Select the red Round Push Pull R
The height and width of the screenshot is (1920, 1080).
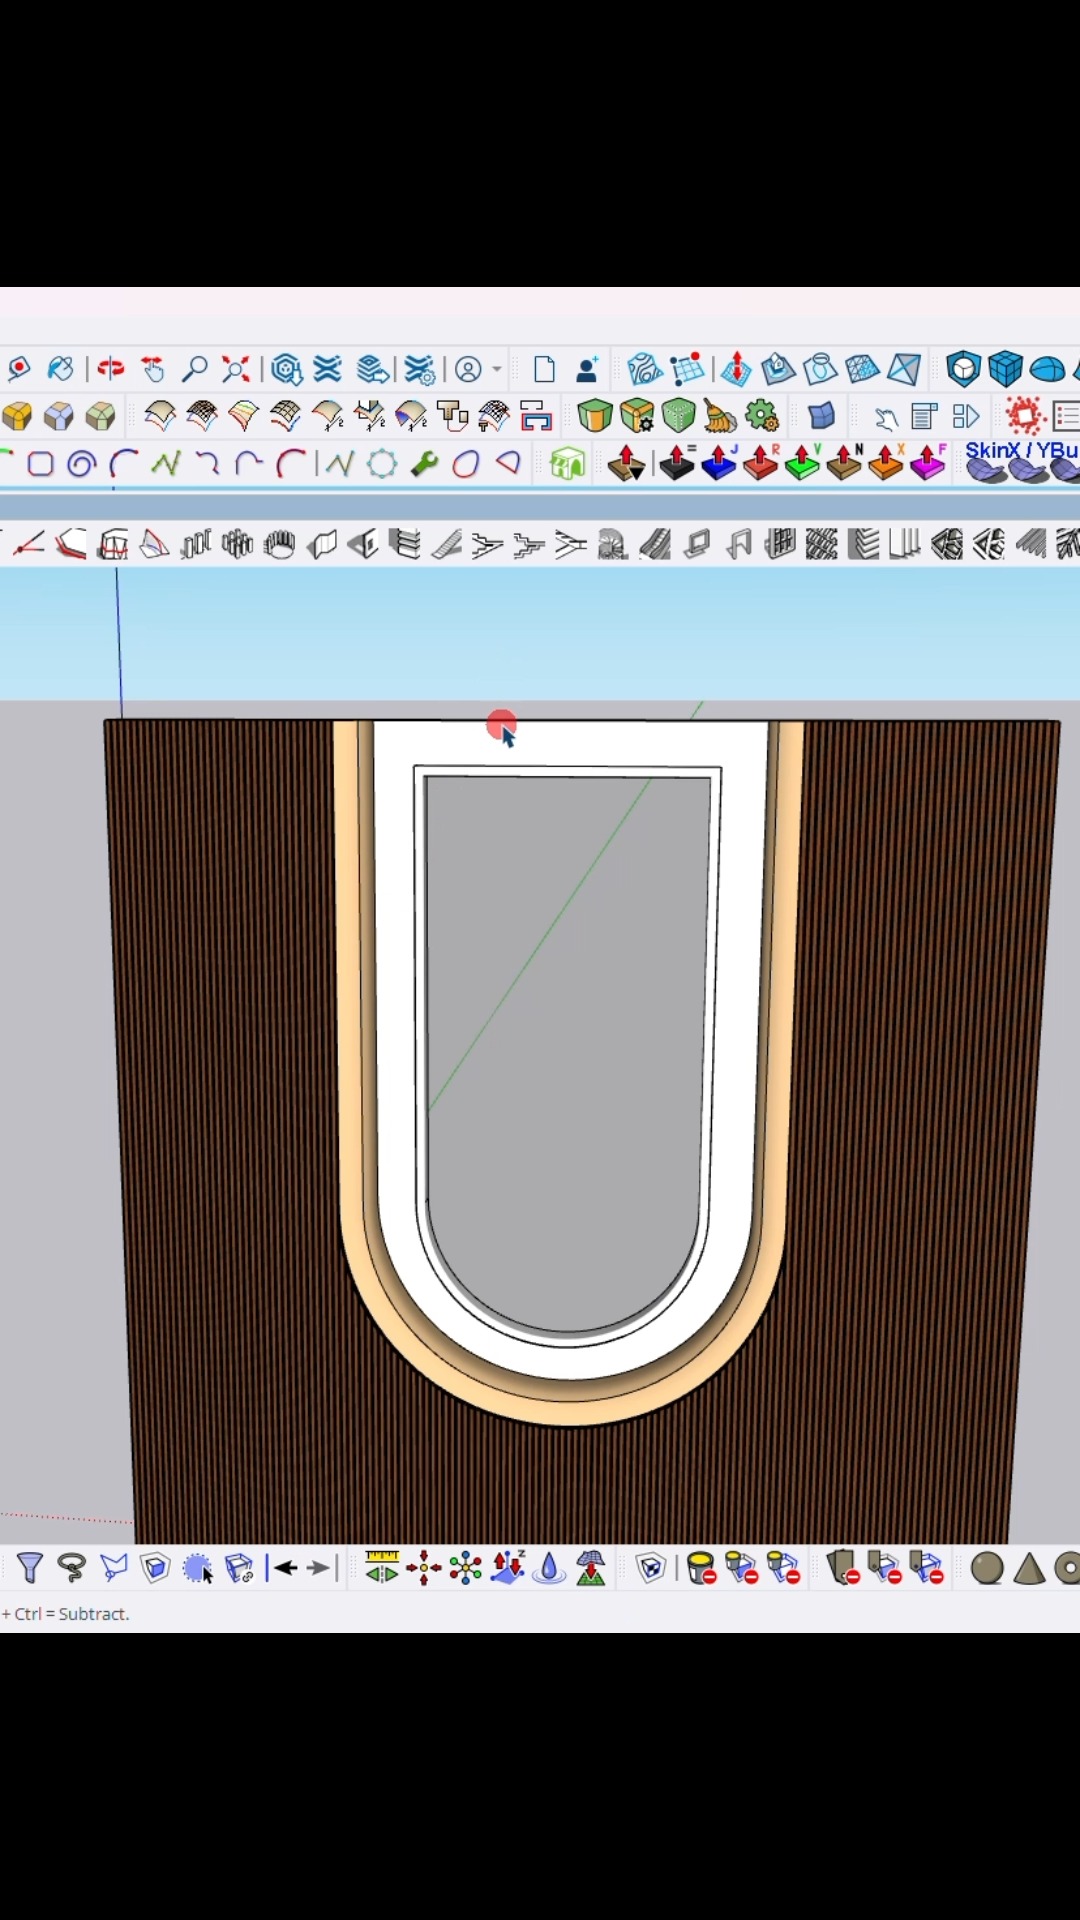[762, 463]
